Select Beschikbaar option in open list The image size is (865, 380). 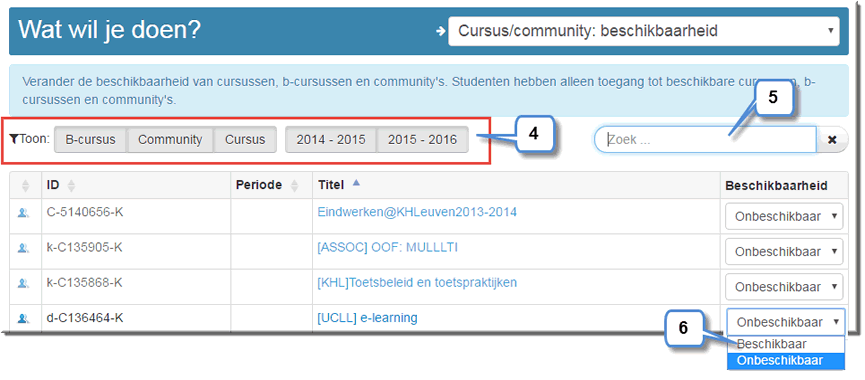pyautogui.click(x=786, y=344)
